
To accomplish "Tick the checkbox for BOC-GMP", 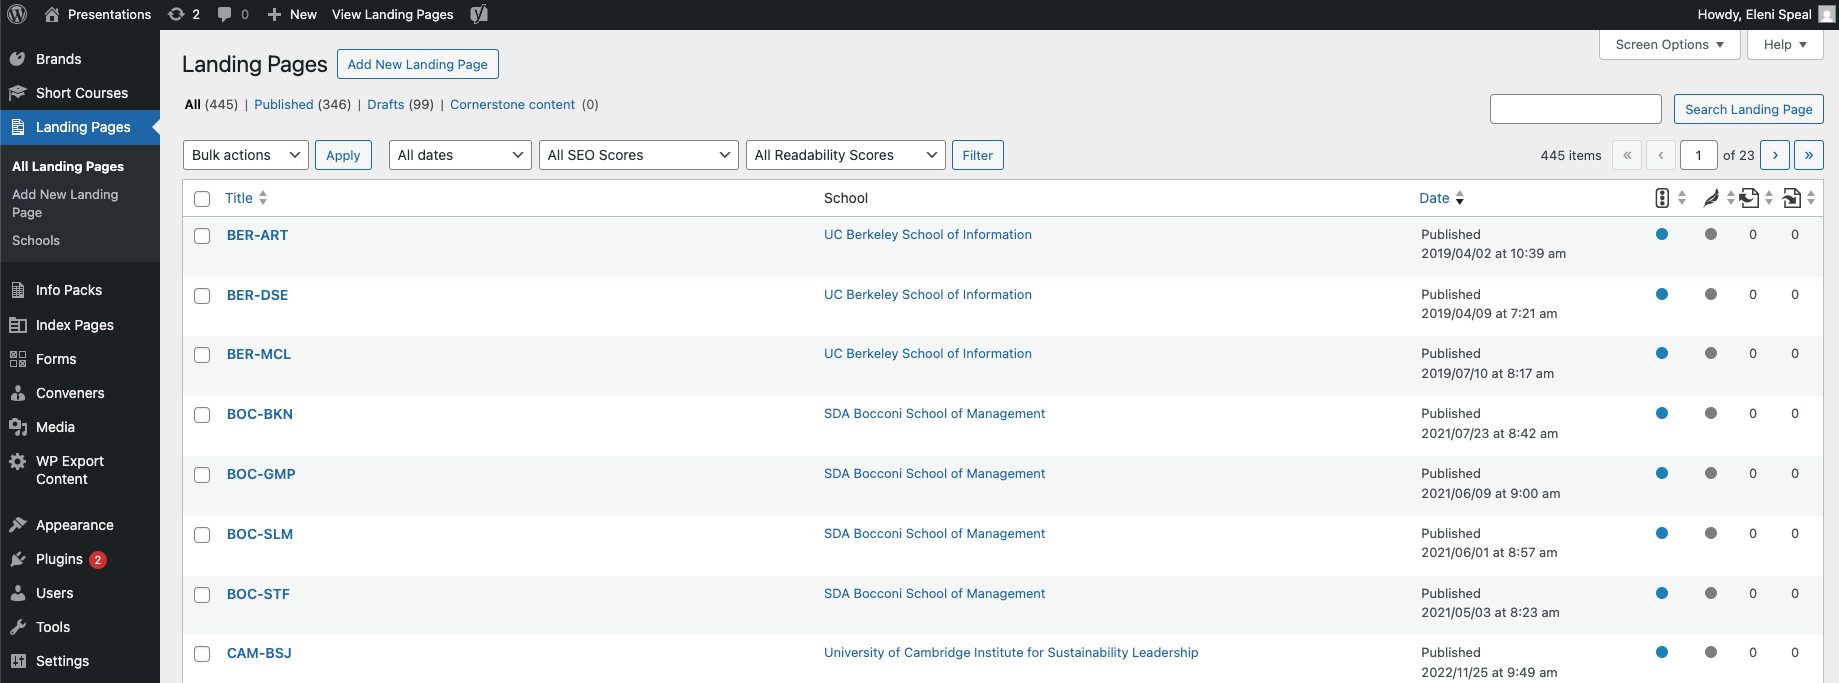I will [x=202, y=475].
